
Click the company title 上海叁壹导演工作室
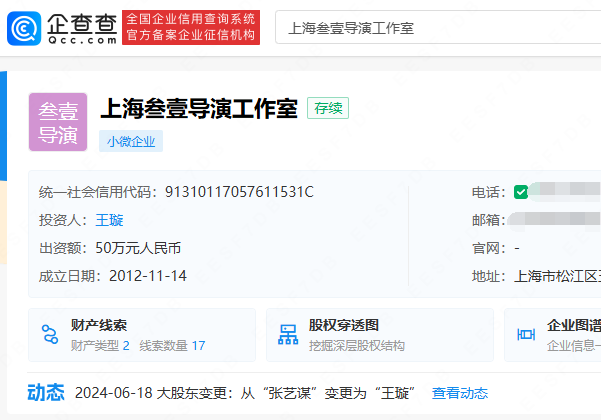(199, 108)
